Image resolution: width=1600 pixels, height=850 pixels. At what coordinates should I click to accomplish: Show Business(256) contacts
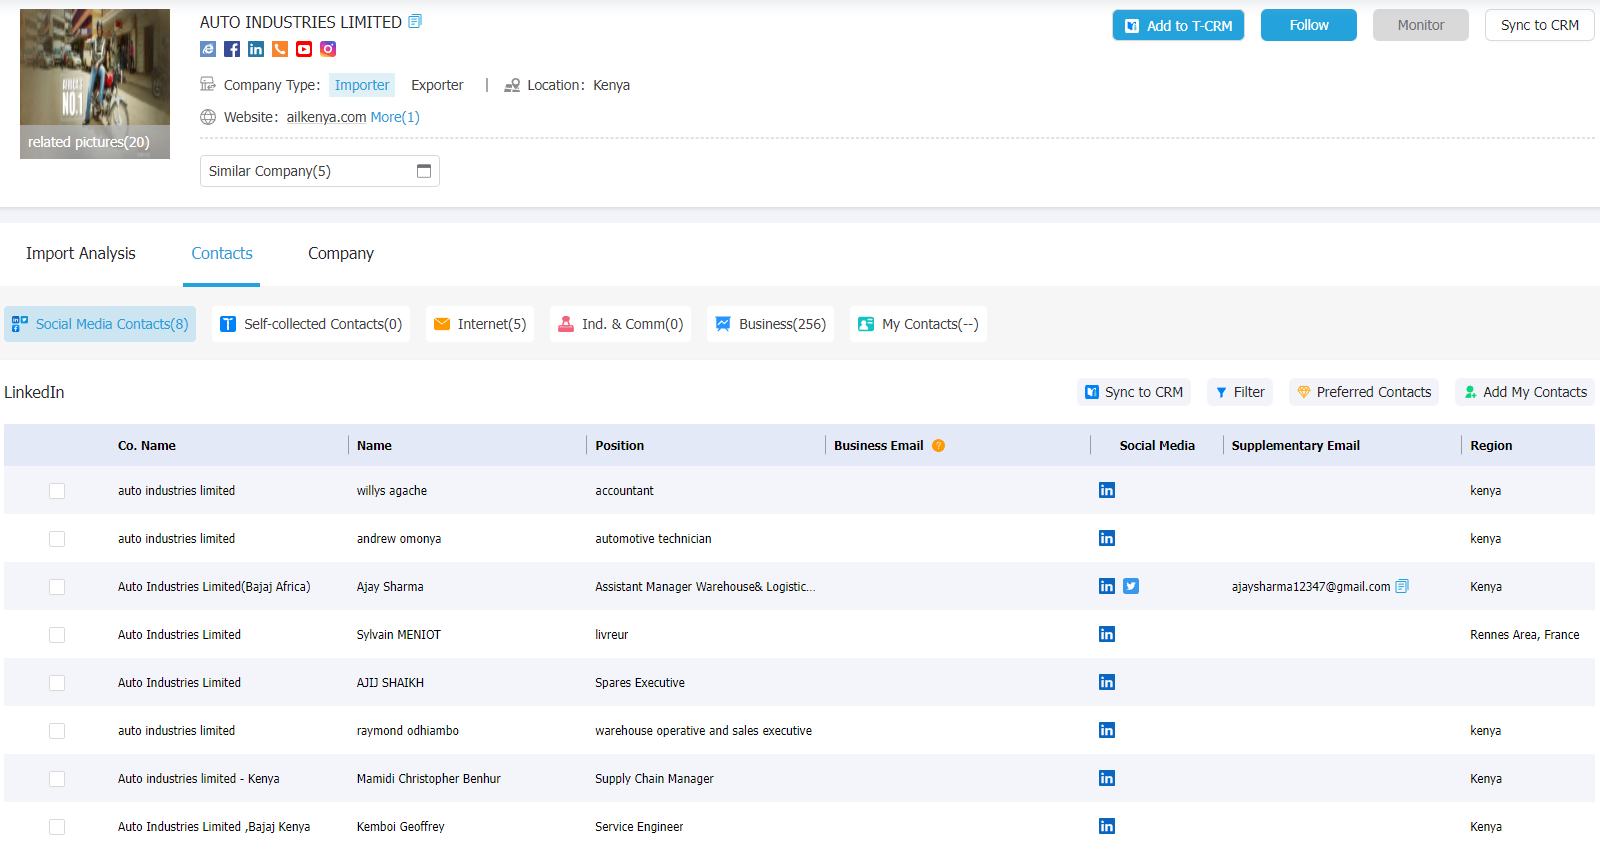pos(770,324)
